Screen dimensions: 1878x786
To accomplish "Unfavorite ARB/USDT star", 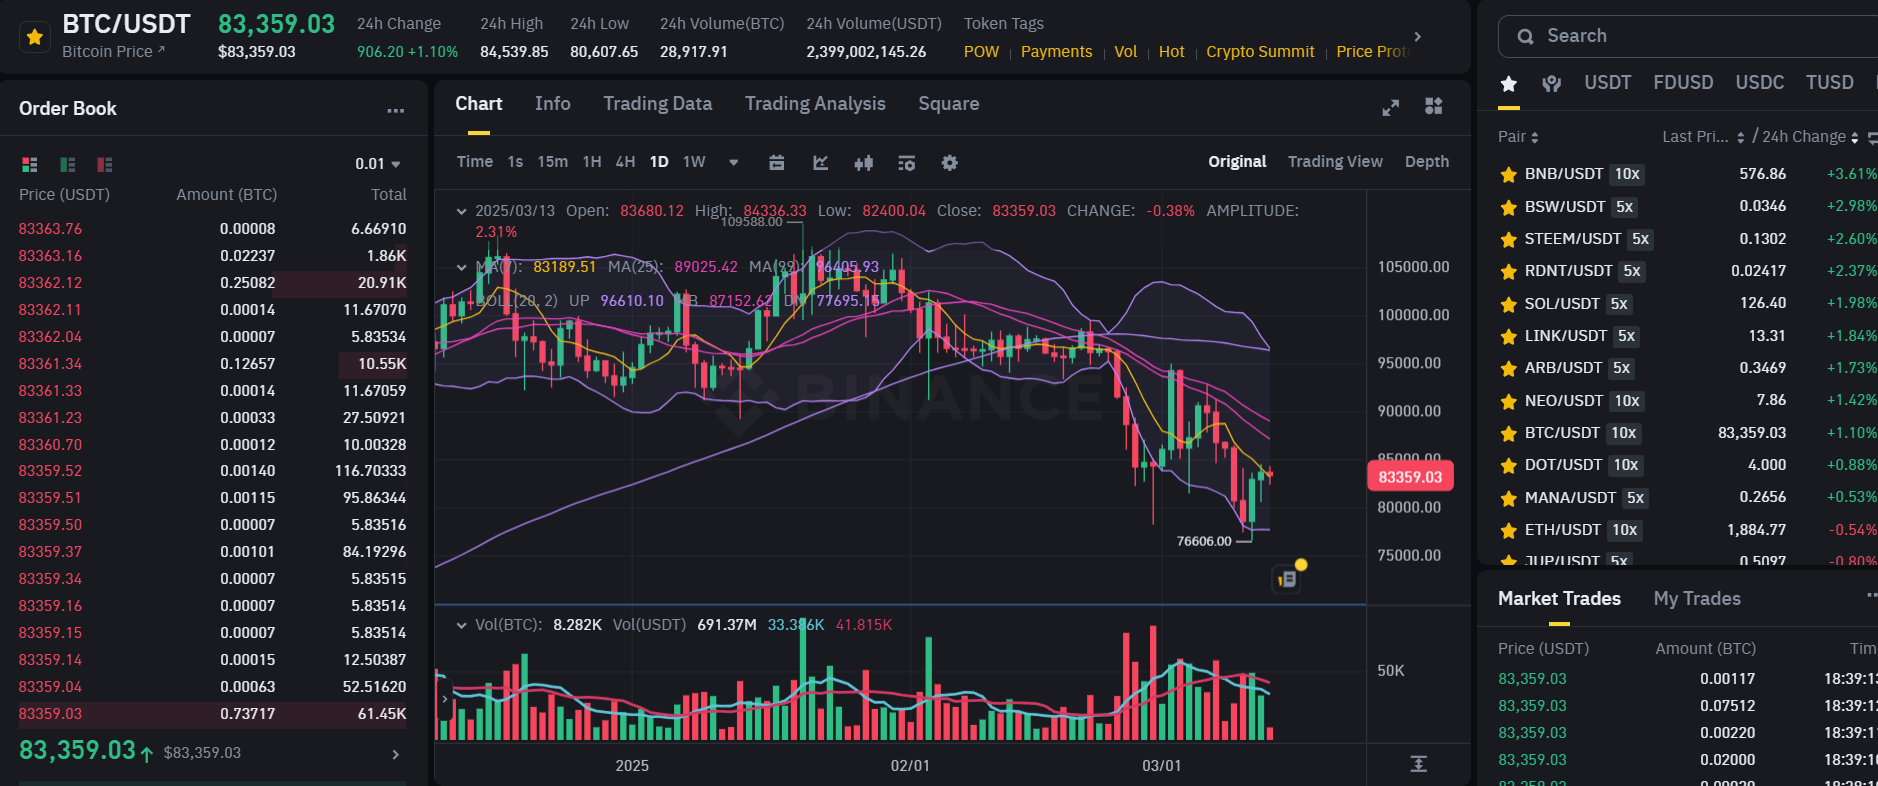I will coord(1508,369).
